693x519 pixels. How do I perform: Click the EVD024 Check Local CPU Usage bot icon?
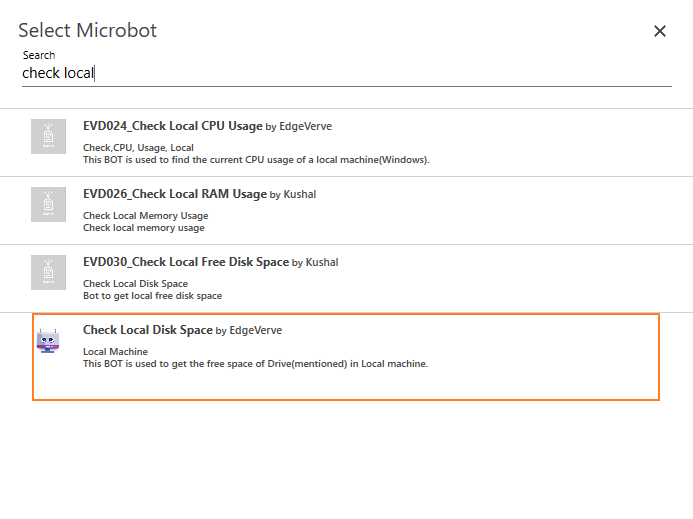[48, 136]
